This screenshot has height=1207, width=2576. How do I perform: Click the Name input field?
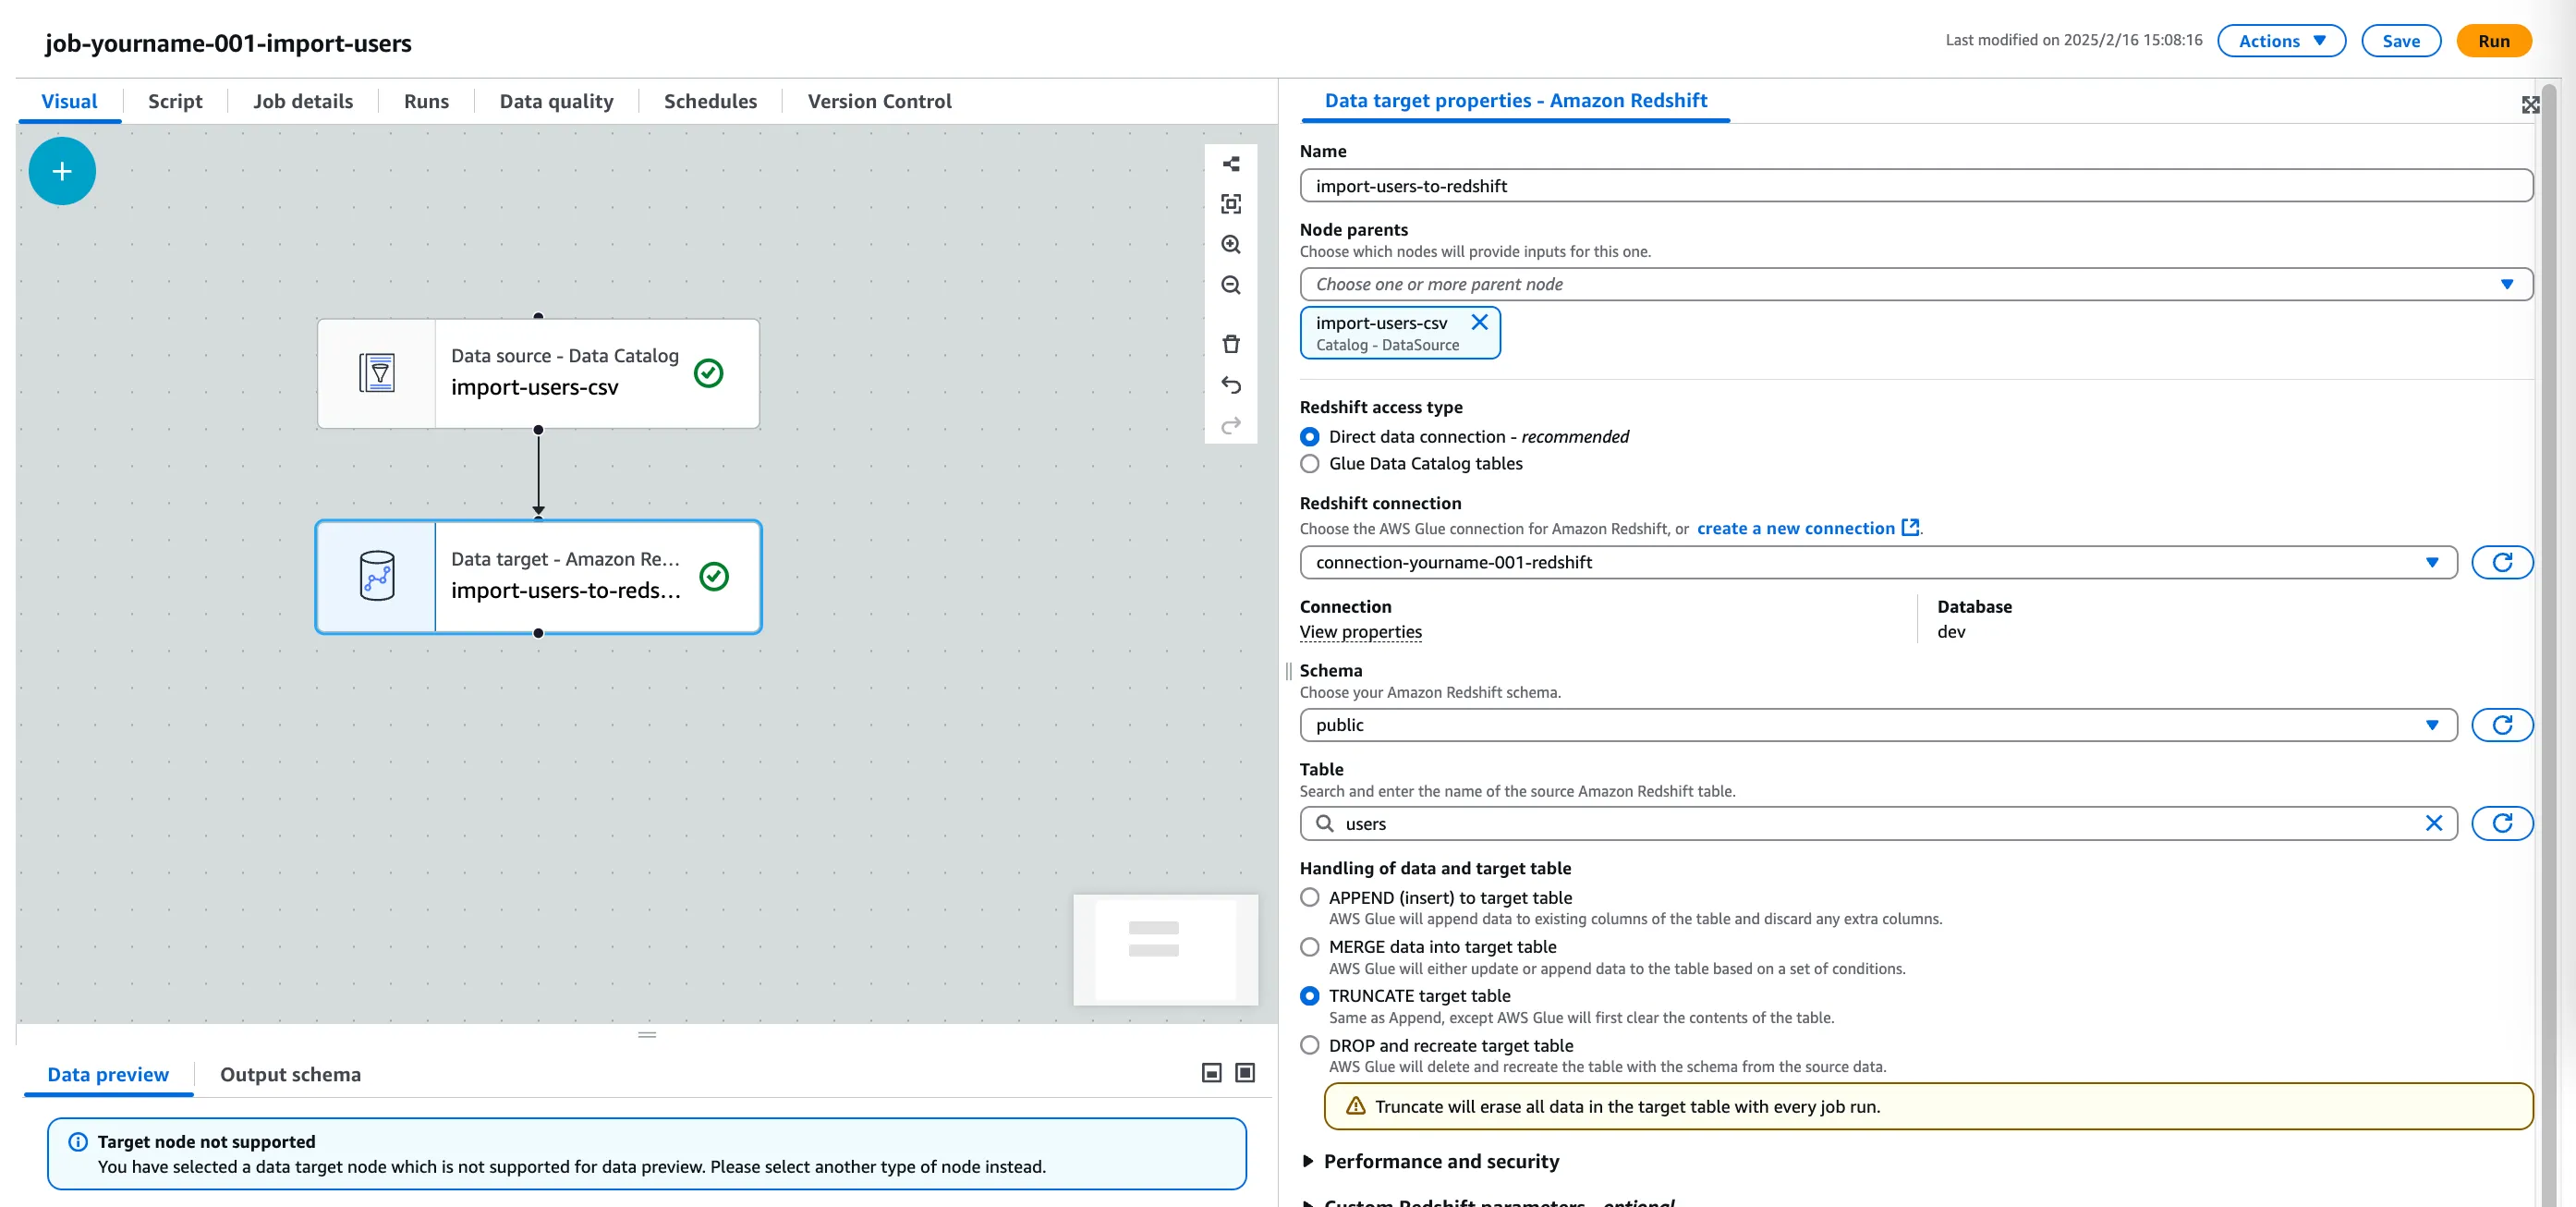coord(1915,186)
